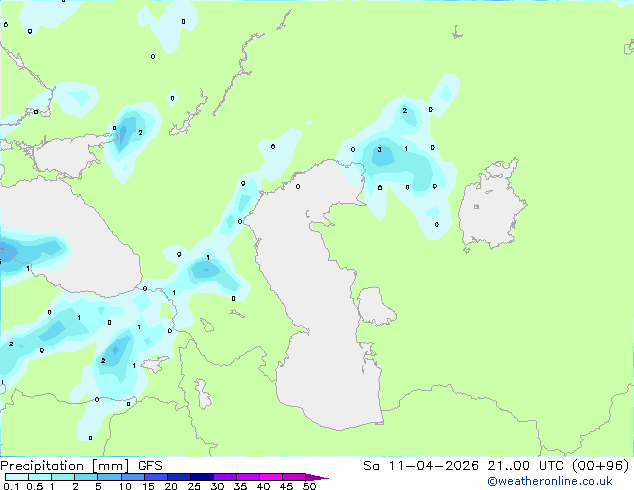The width and height of the screenshot is (634, 490).
Task: Click the '21..00 UTC (00+96)' time text
Action: [x=558, y=466]
